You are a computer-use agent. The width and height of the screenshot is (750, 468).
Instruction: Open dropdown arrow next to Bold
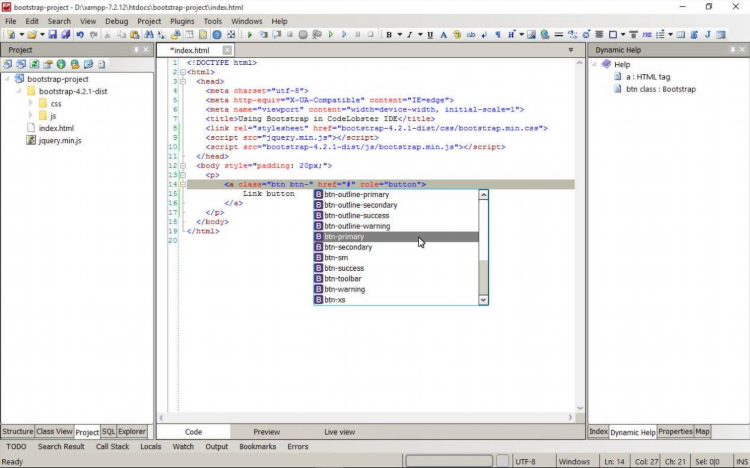(x=399, y=34)
